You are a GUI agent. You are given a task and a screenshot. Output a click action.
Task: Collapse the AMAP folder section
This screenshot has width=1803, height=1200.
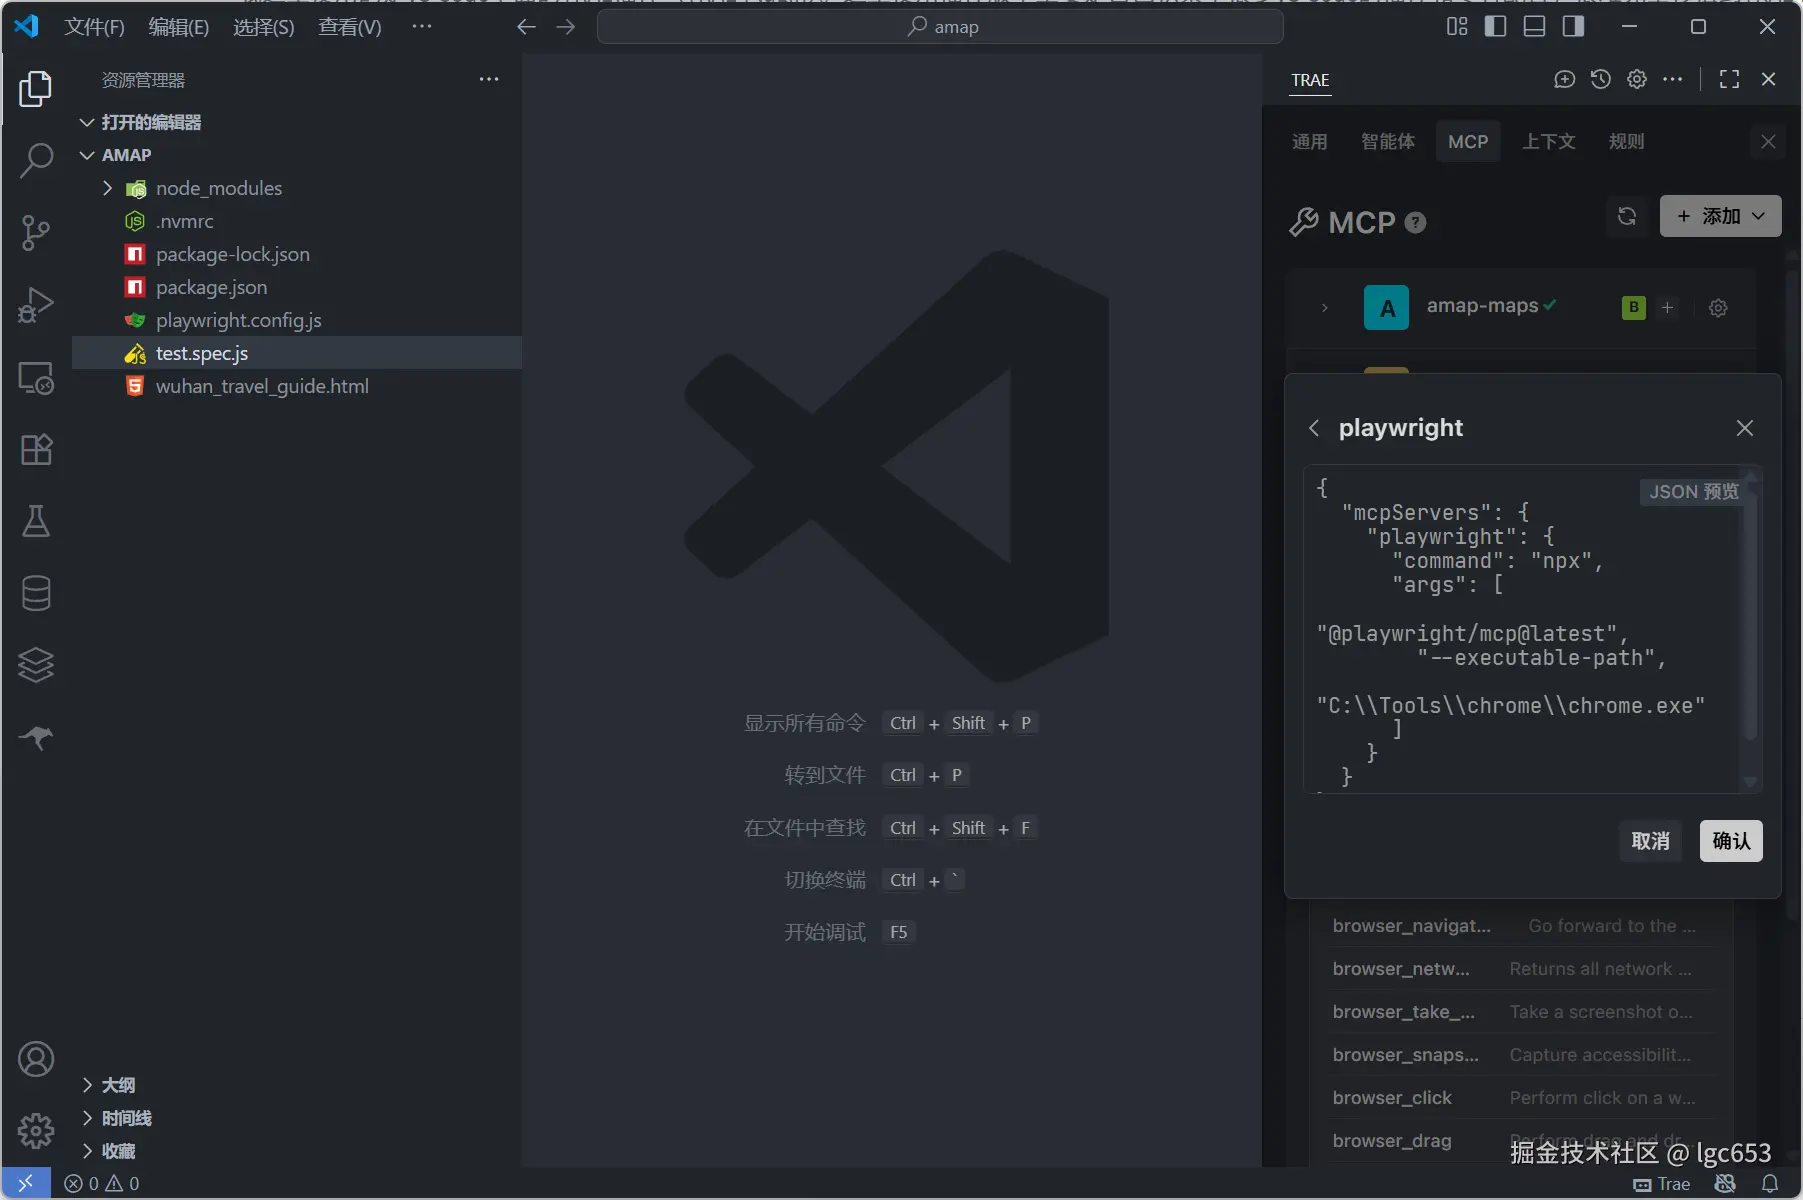(87, 155)
